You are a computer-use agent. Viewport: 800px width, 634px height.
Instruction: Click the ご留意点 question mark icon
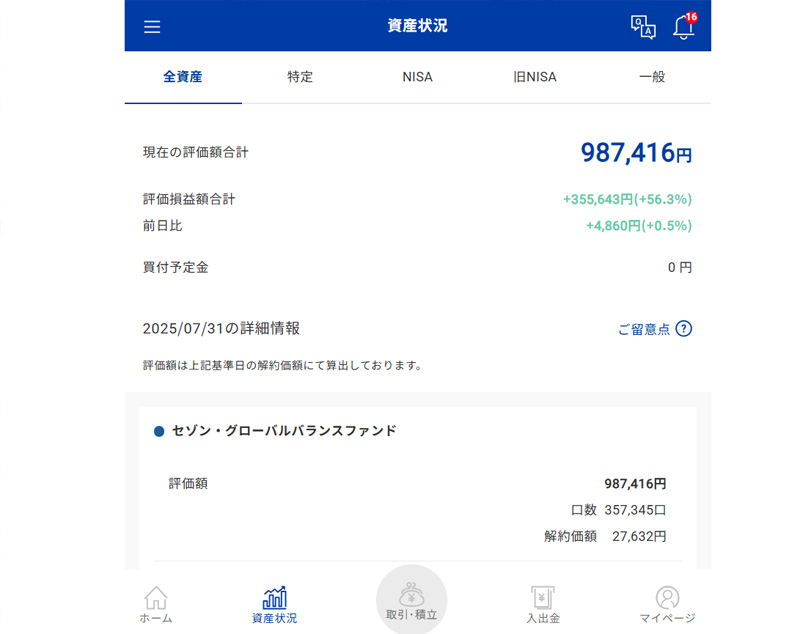pos(684,329)
